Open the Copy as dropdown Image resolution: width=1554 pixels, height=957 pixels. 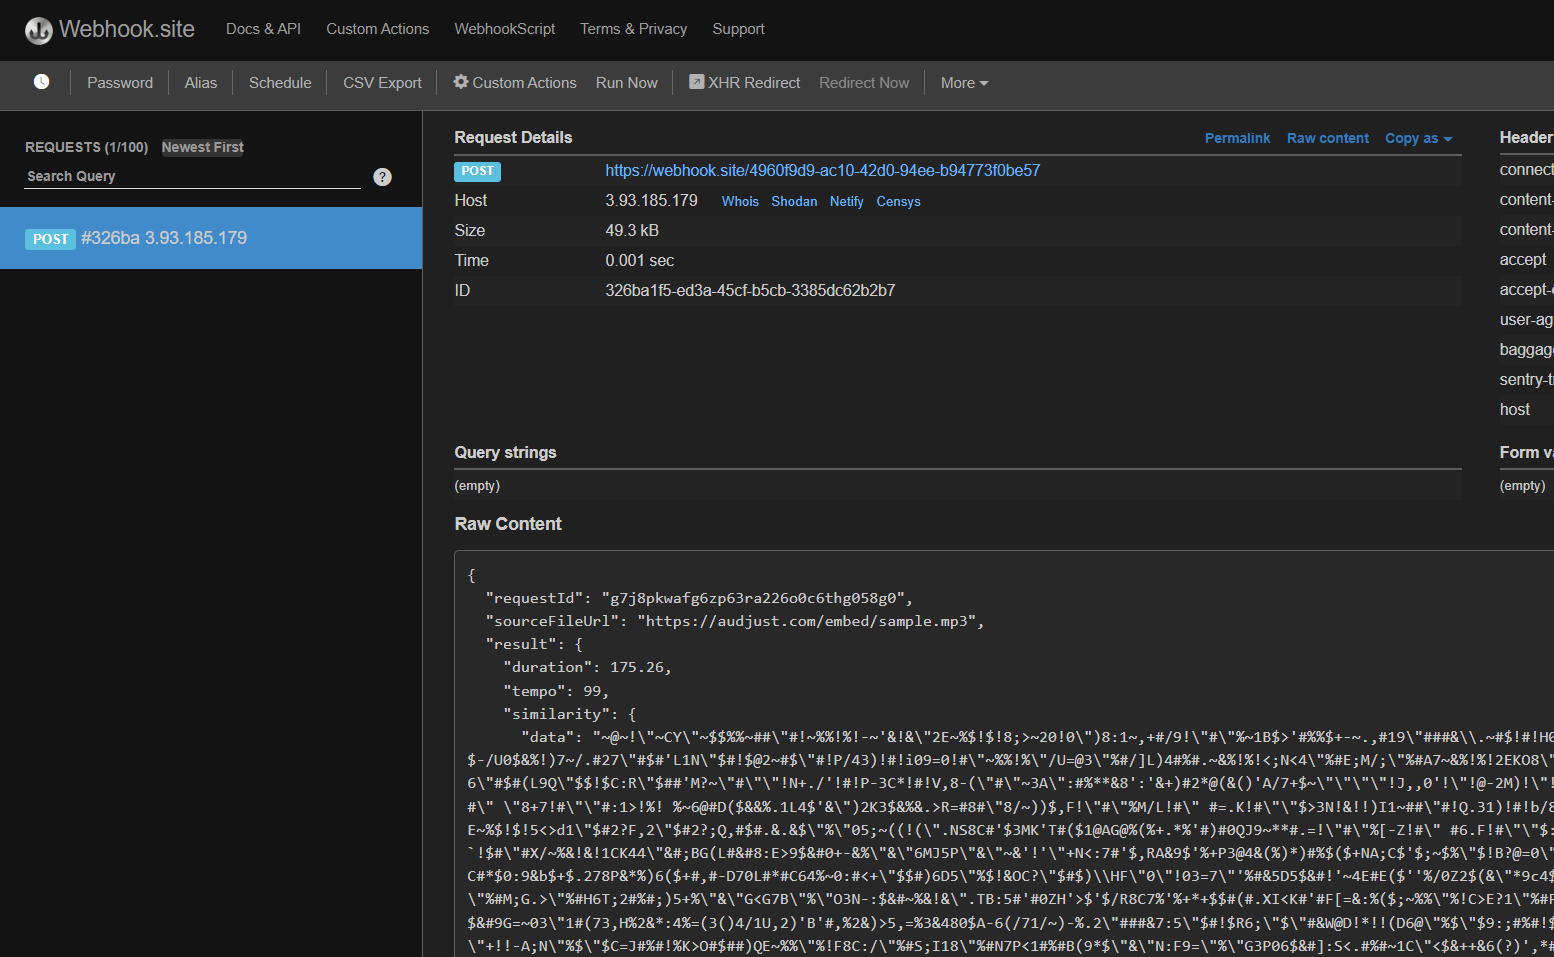[x=1417, y=138]
